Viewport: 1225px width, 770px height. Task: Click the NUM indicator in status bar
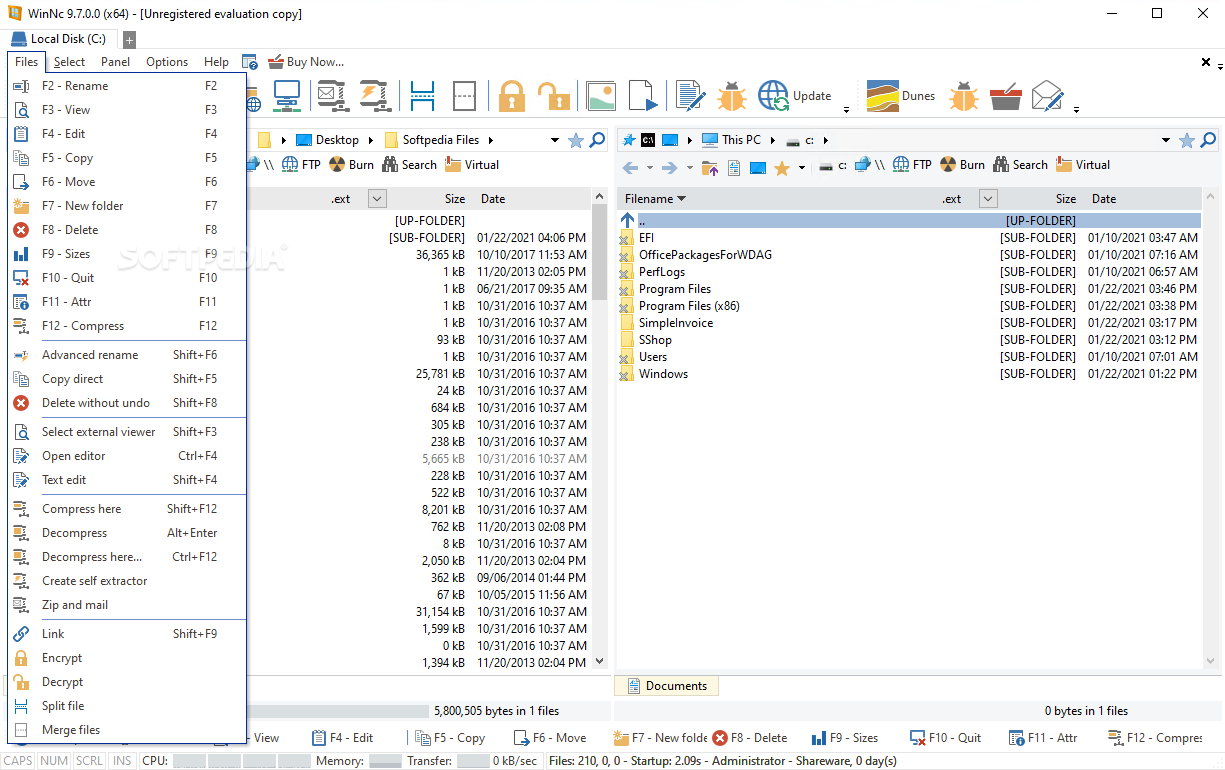[x=54, y=761]
